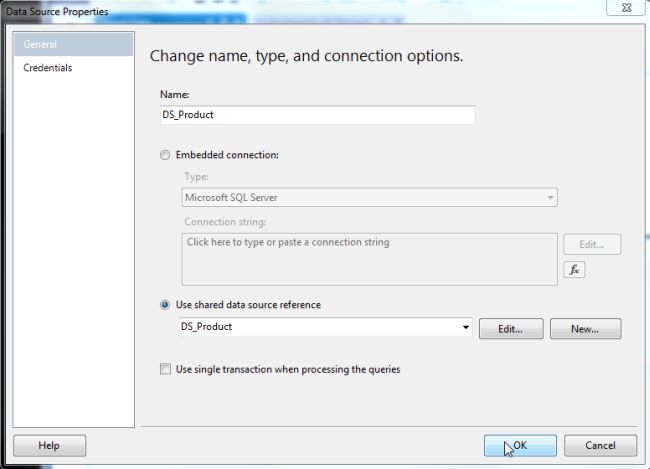Switch to the General page
650x469 pixels.
point(72,45)
